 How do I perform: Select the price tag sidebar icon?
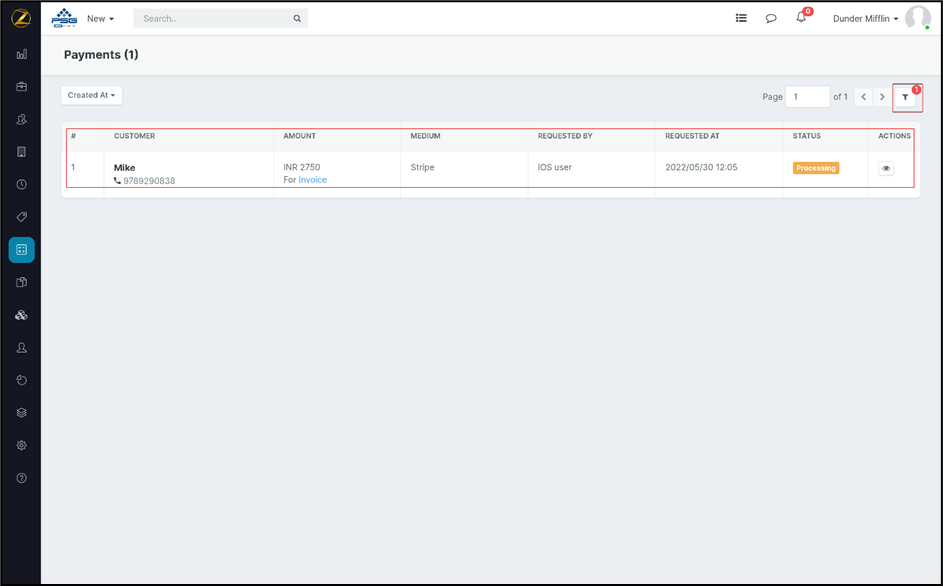pos(21,217)
